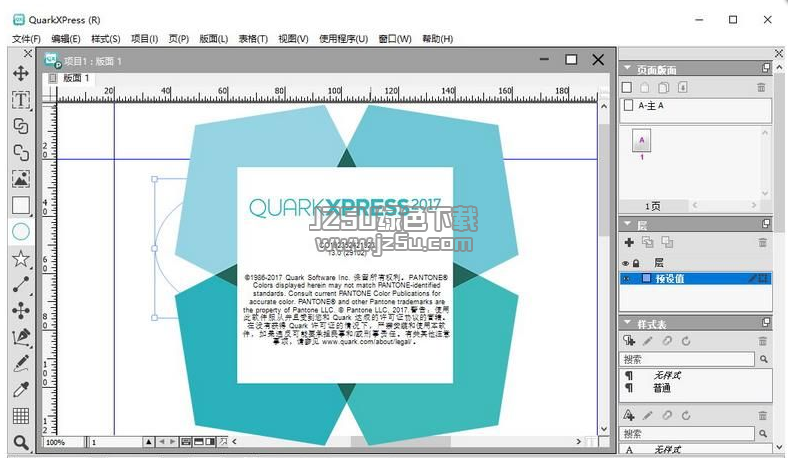Open the 编辑(E) menu
Viewport: 788px width, 458px height.
pyautogui.click(x=66, y=39)
